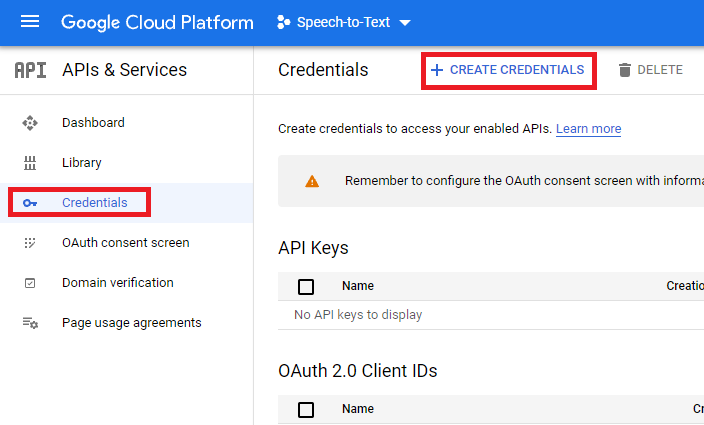Click the Dashboard icon in sidebar

pos(30,123)
